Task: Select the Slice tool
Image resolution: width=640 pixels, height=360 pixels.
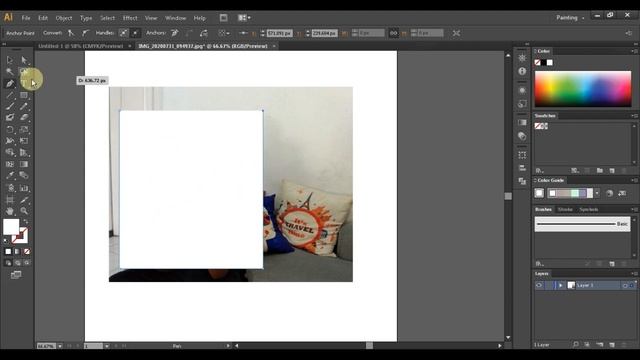Action: [x=24, y=200]
